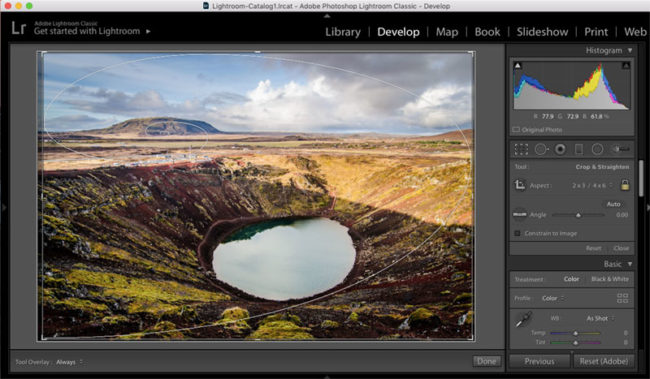Click the Lr logo identity plate

[19, 28]
